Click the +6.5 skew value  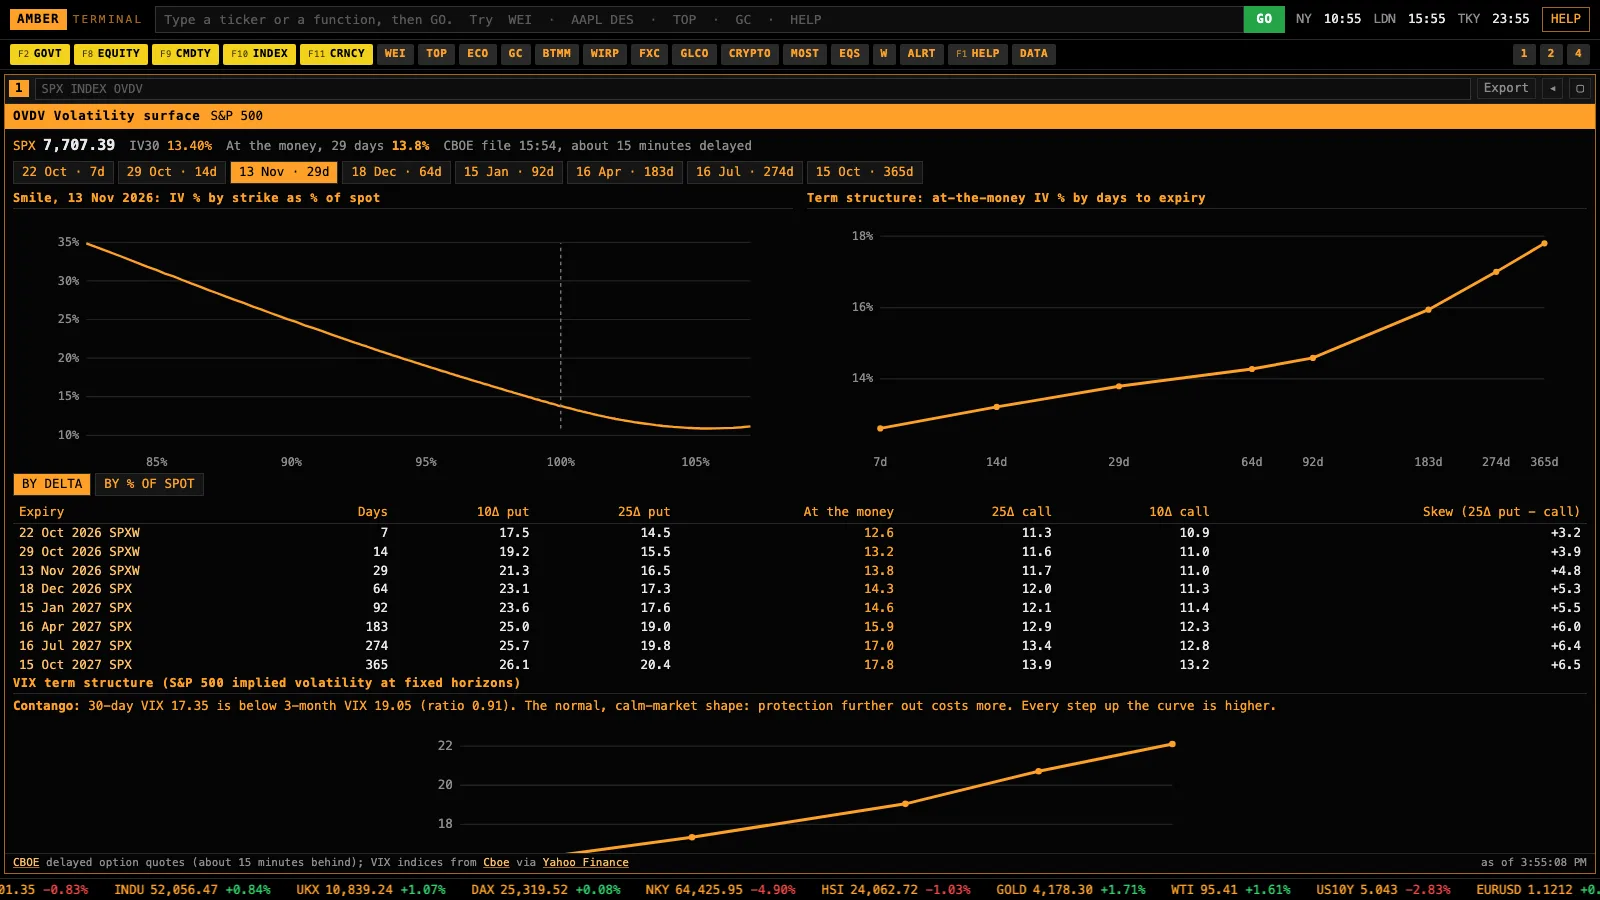point(1566,665)
